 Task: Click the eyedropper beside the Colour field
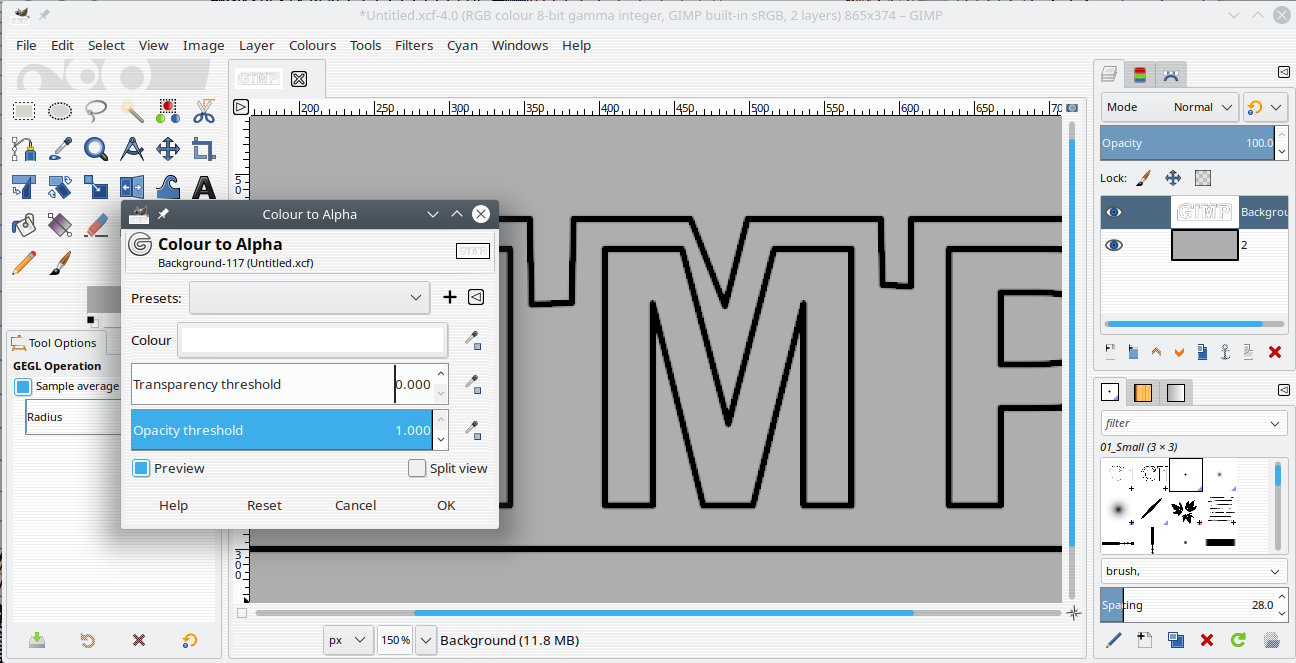(x=473, y=341)
